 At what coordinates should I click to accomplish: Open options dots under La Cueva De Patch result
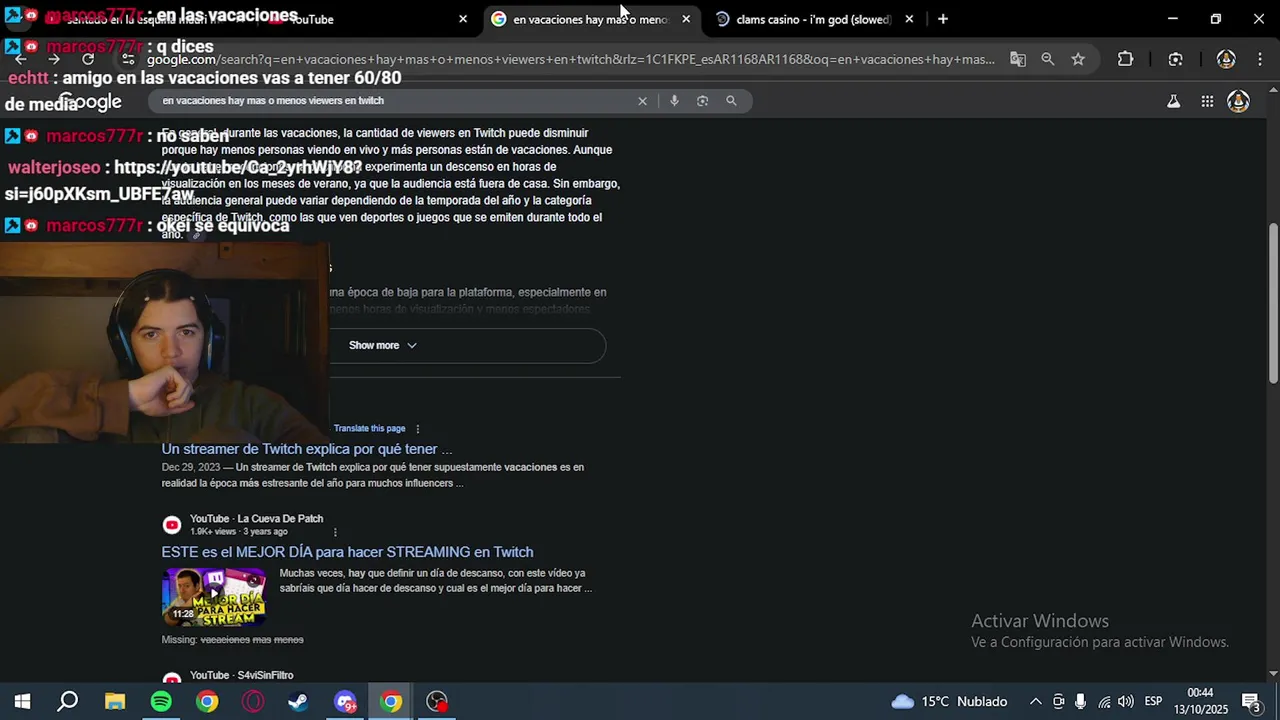tap(335, 532)
